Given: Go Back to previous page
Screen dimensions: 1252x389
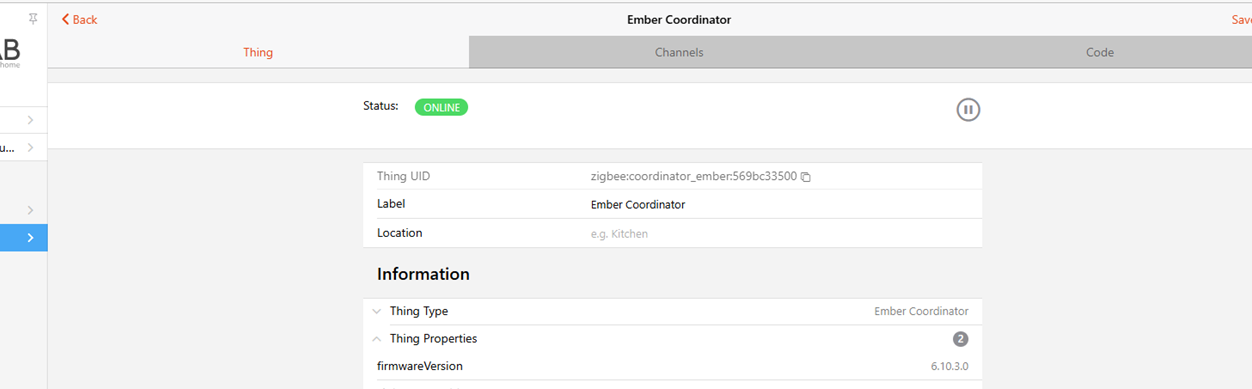Looking at the screenshot, I should [x=79, y=20].
